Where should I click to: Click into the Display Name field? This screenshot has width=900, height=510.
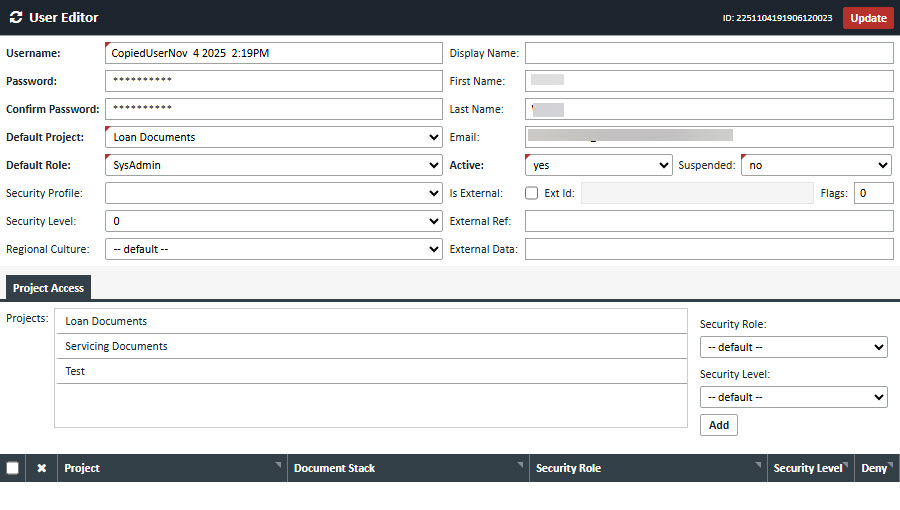709,53
